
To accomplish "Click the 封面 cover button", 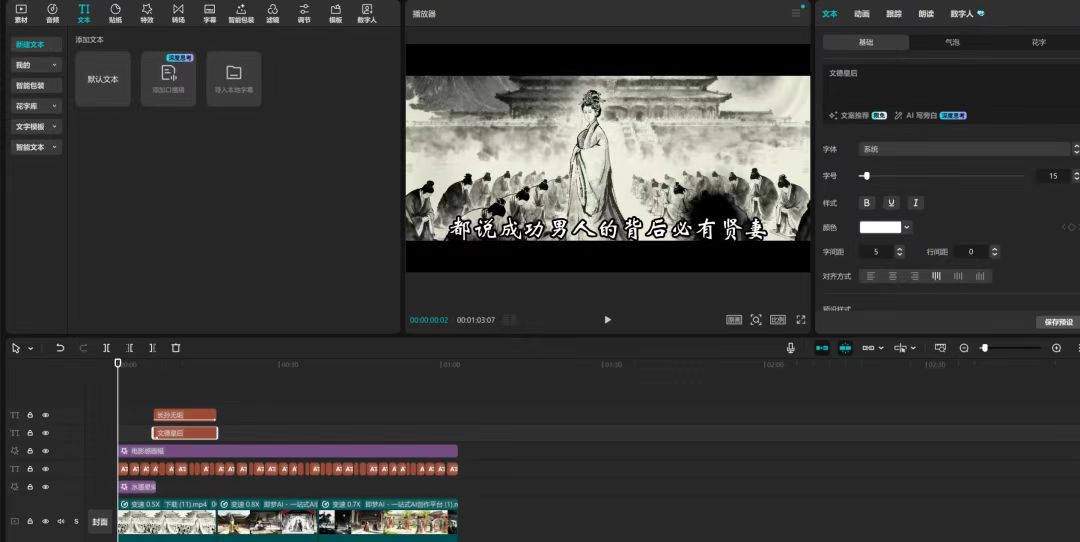I will 100,522.
